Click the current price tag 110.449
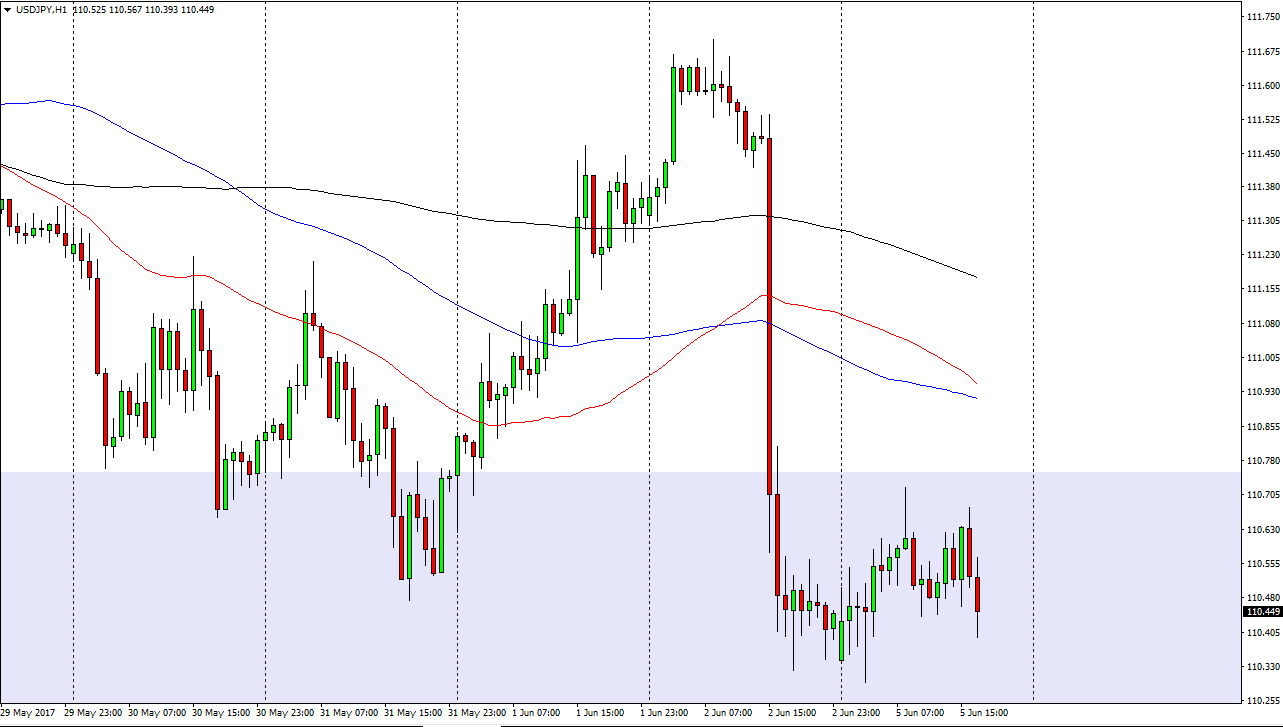 click(x=1261, y=612)
